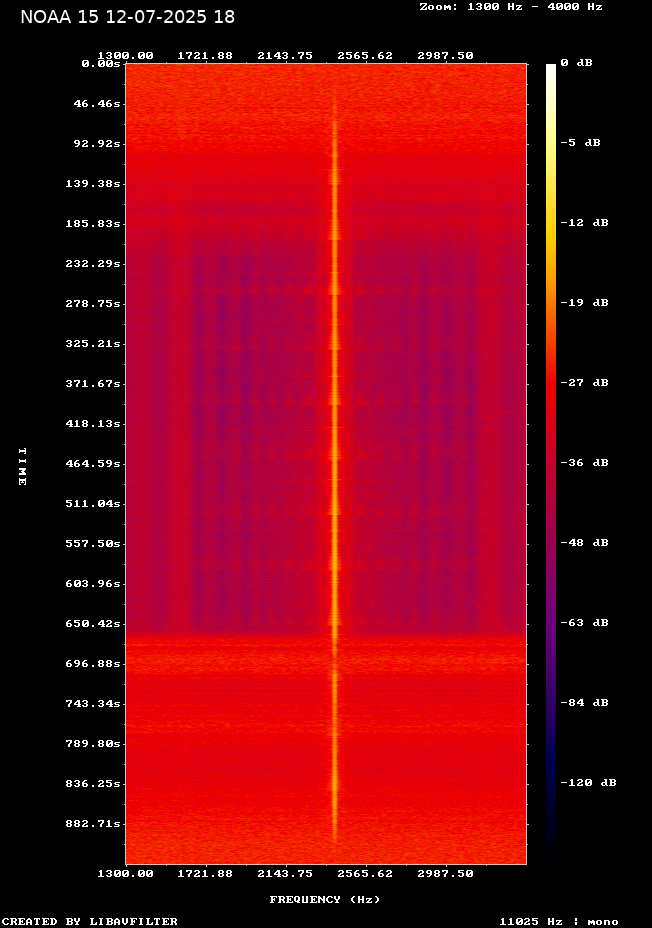Click the 139.38s time label
This screenshot has height=928, width=652.
click(93, 183)
